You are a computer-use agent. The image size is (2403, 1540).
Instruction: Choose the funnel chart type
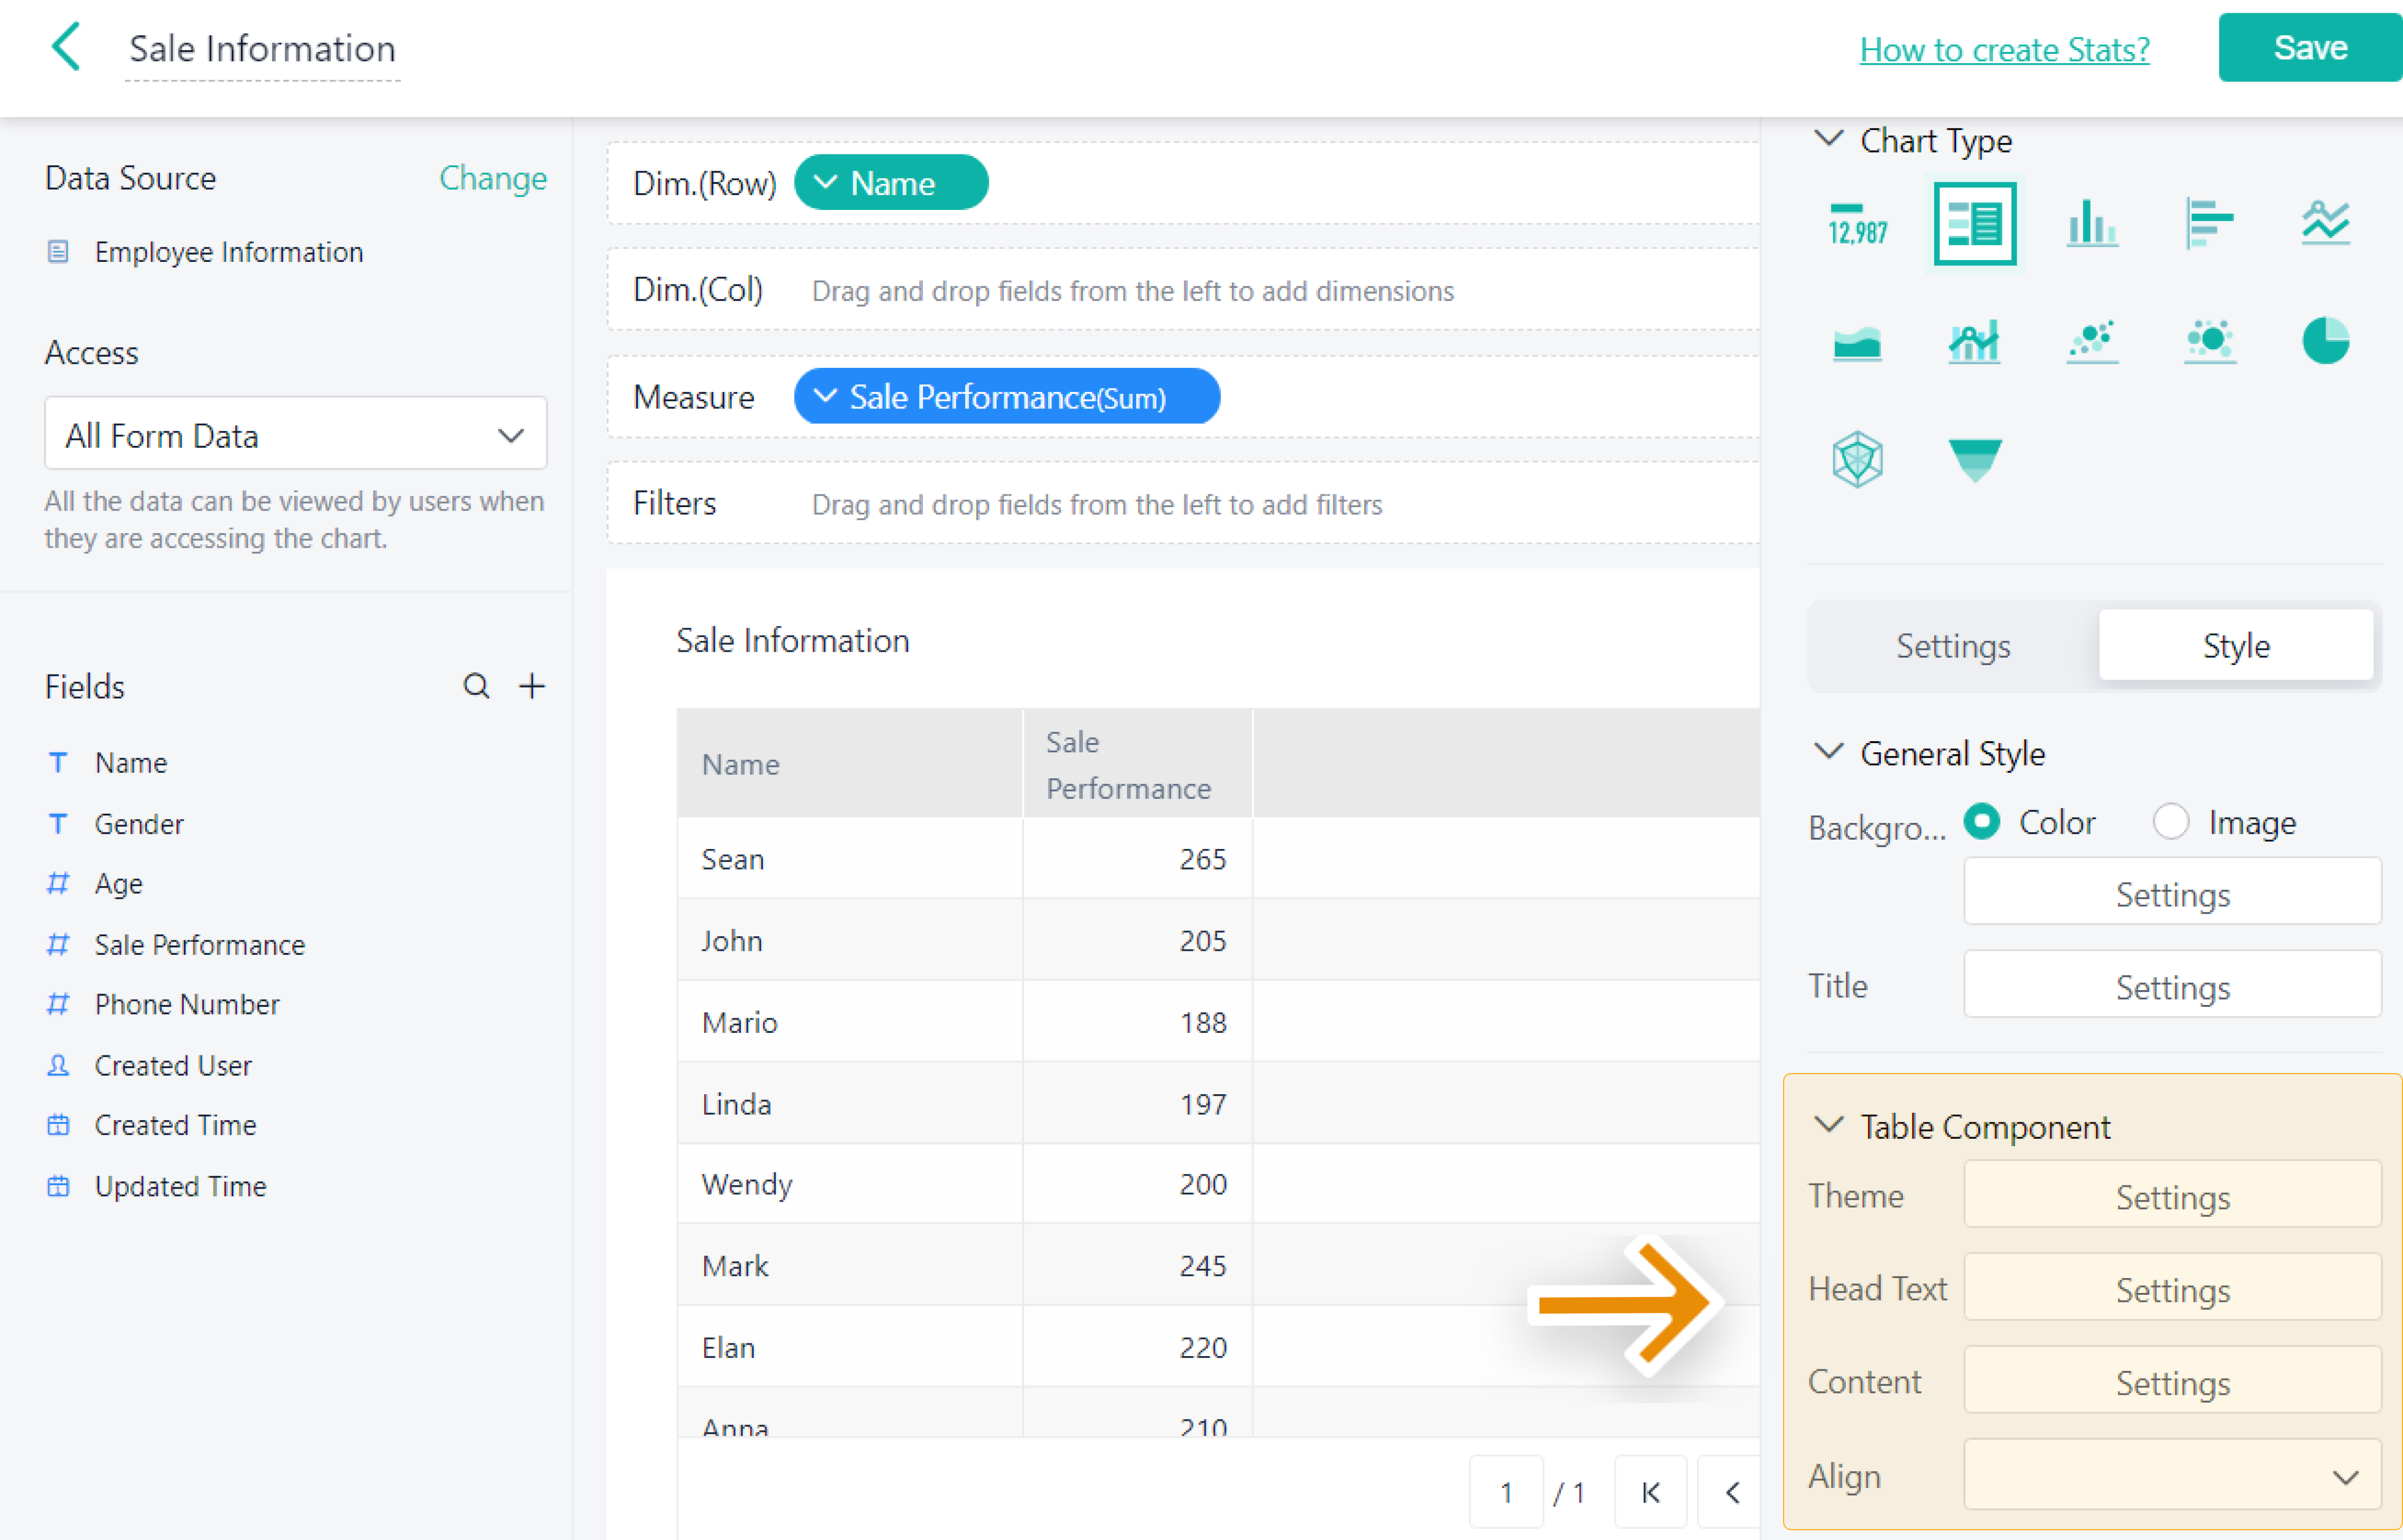point(1974,459)
